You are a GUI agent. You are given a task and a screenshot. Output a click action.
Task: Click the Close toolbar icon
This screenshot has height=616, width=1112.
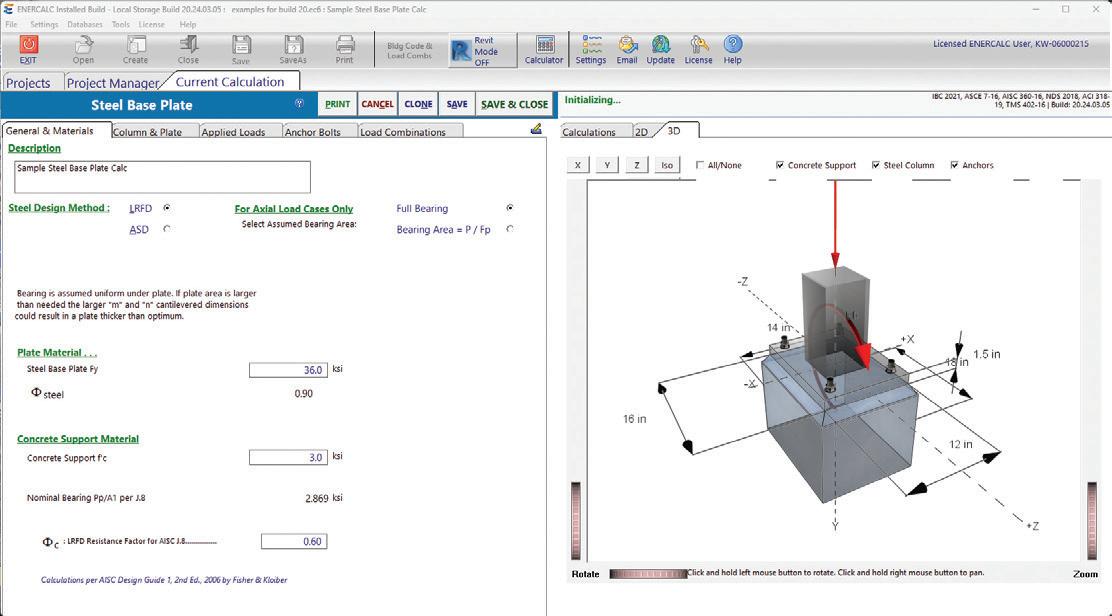click(x=188, y=50)
